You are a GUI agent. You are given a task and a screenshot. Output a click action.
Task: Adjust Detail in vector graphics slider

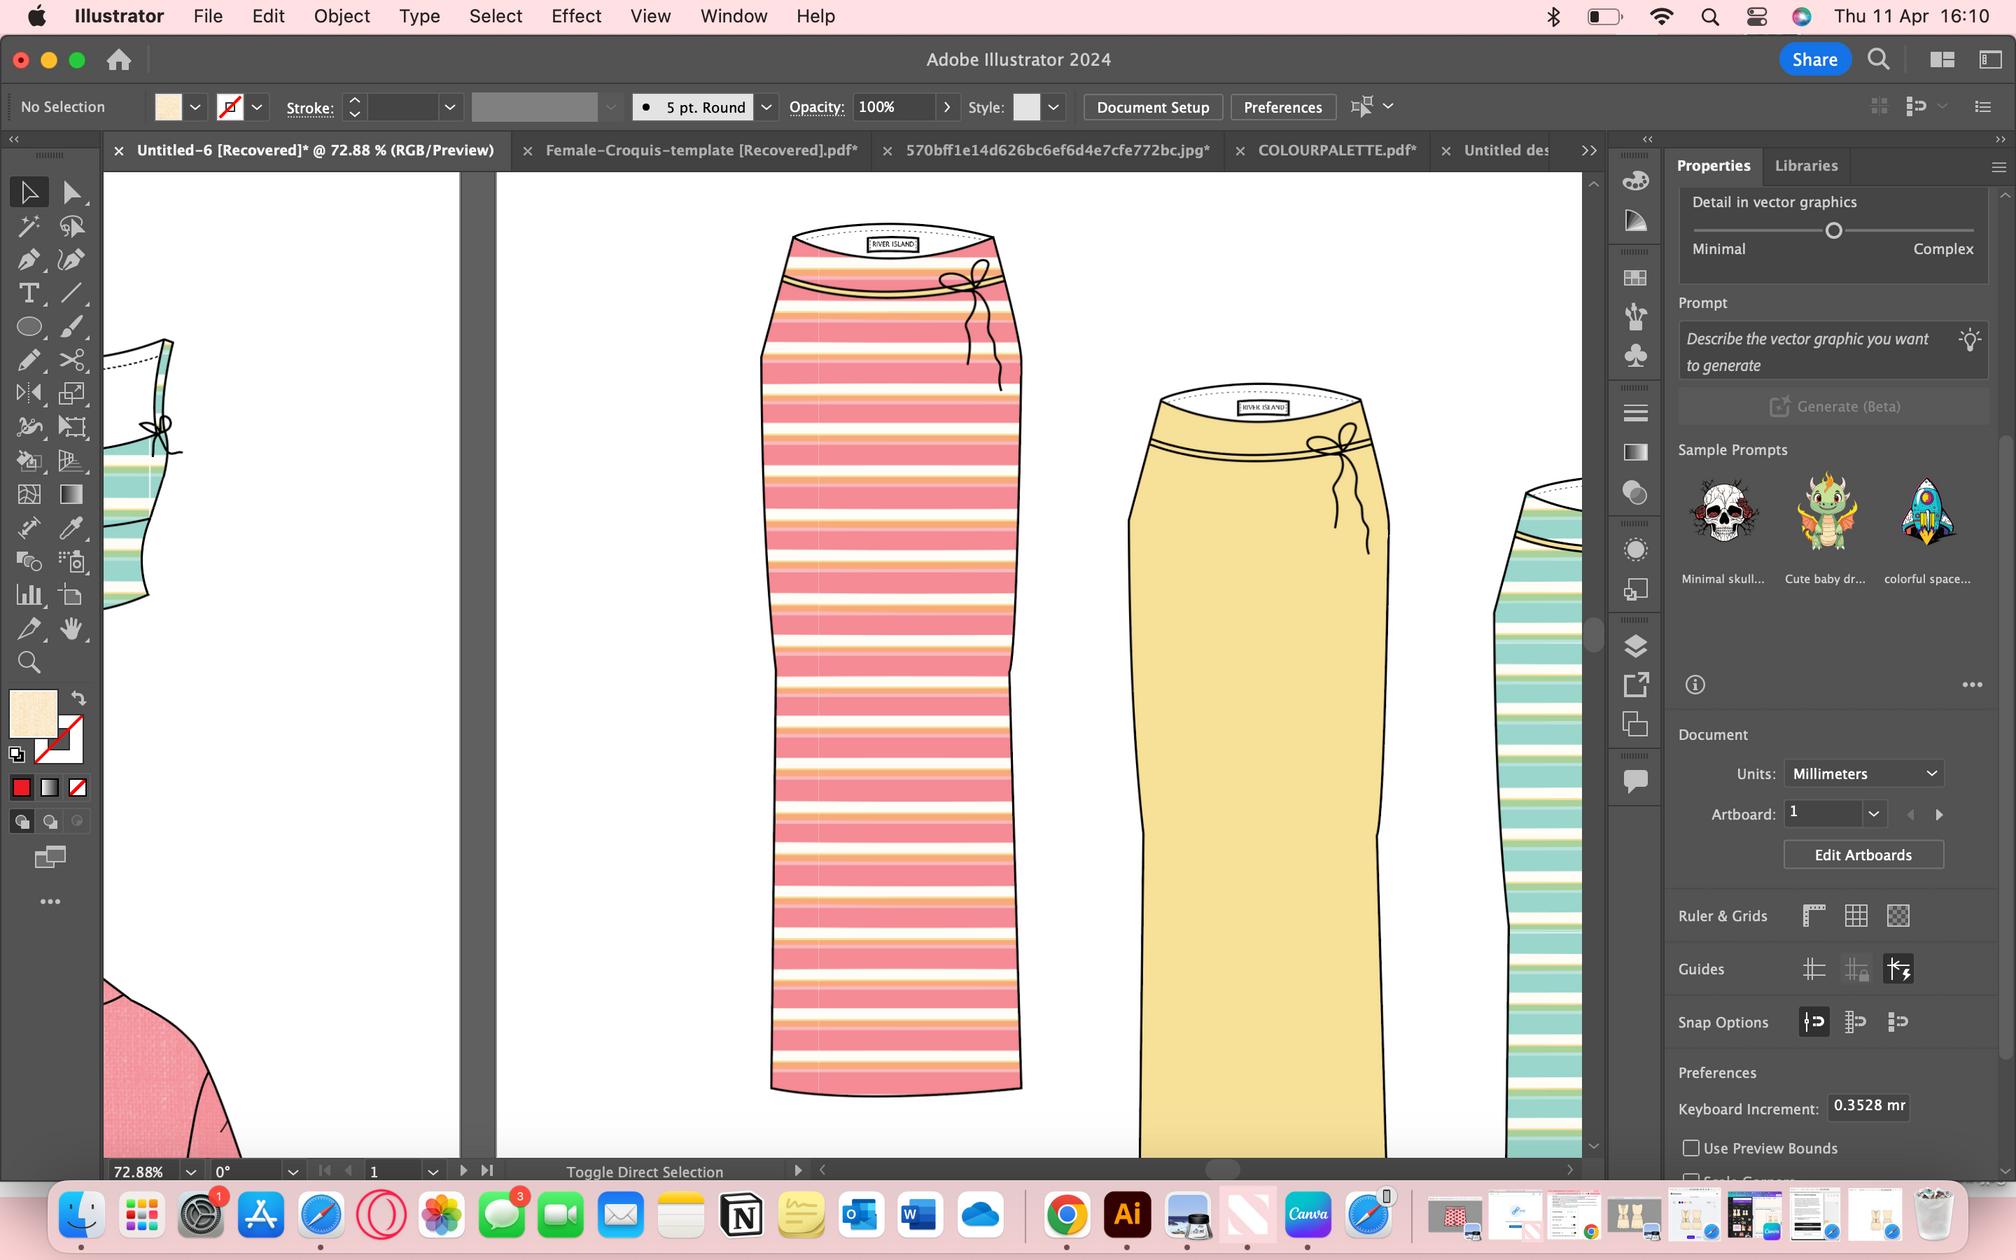click(x=1833, y=231)
